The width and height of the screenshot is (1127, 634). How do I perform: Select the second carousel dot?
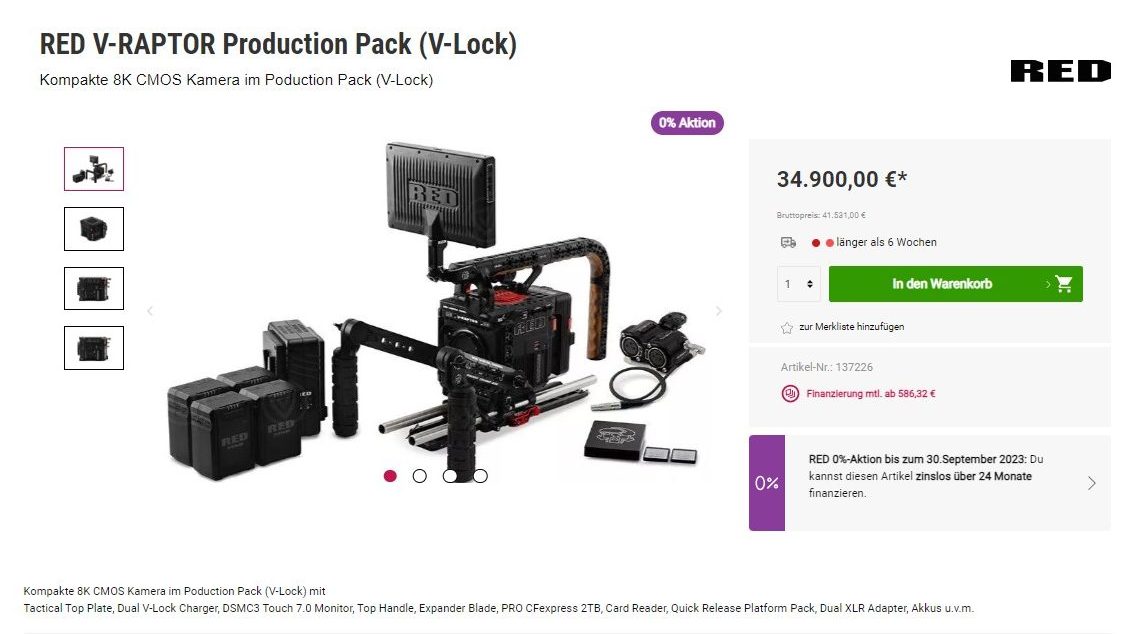(x=420, y=476)
